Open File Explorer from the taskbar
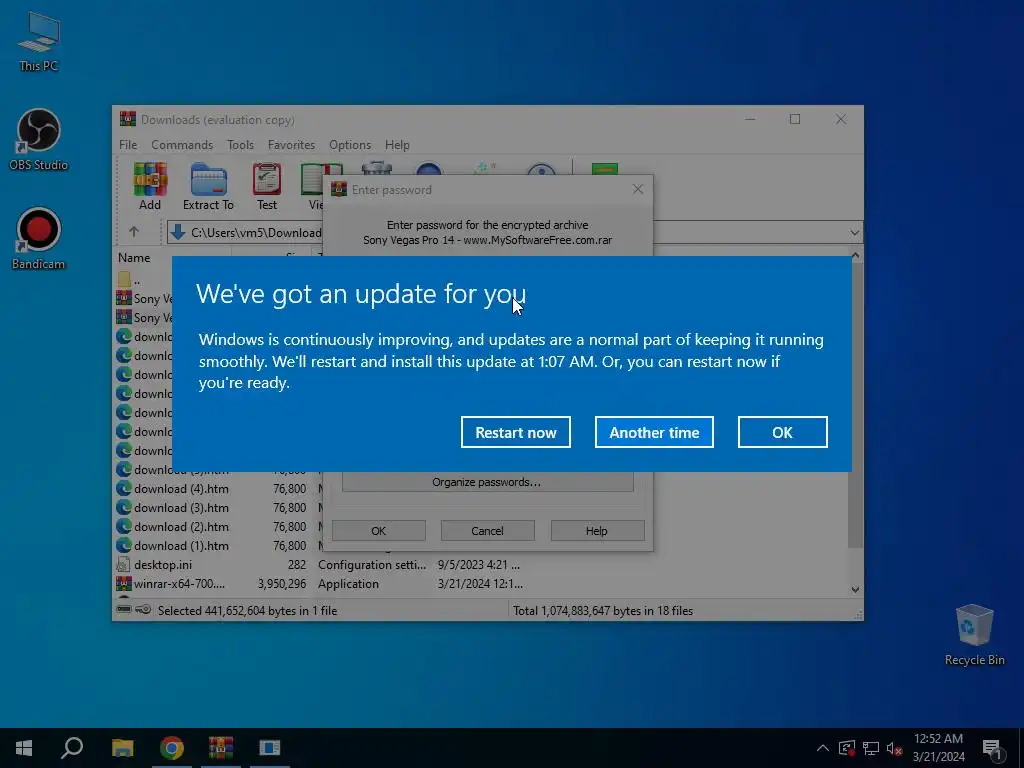Screen dimensions: 1024x768 point(122,748)
